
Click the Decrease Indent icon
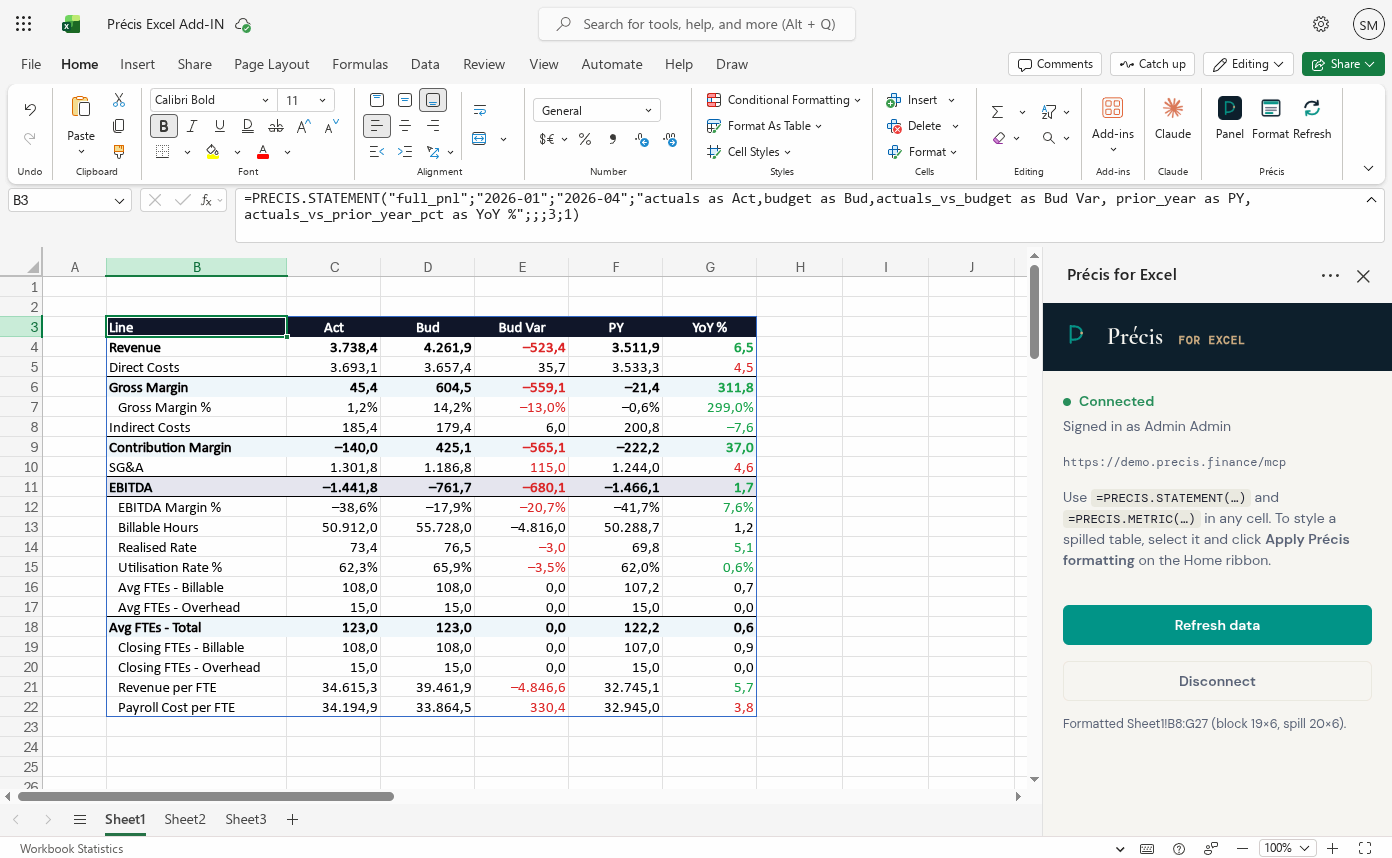(x=377, y=152)
